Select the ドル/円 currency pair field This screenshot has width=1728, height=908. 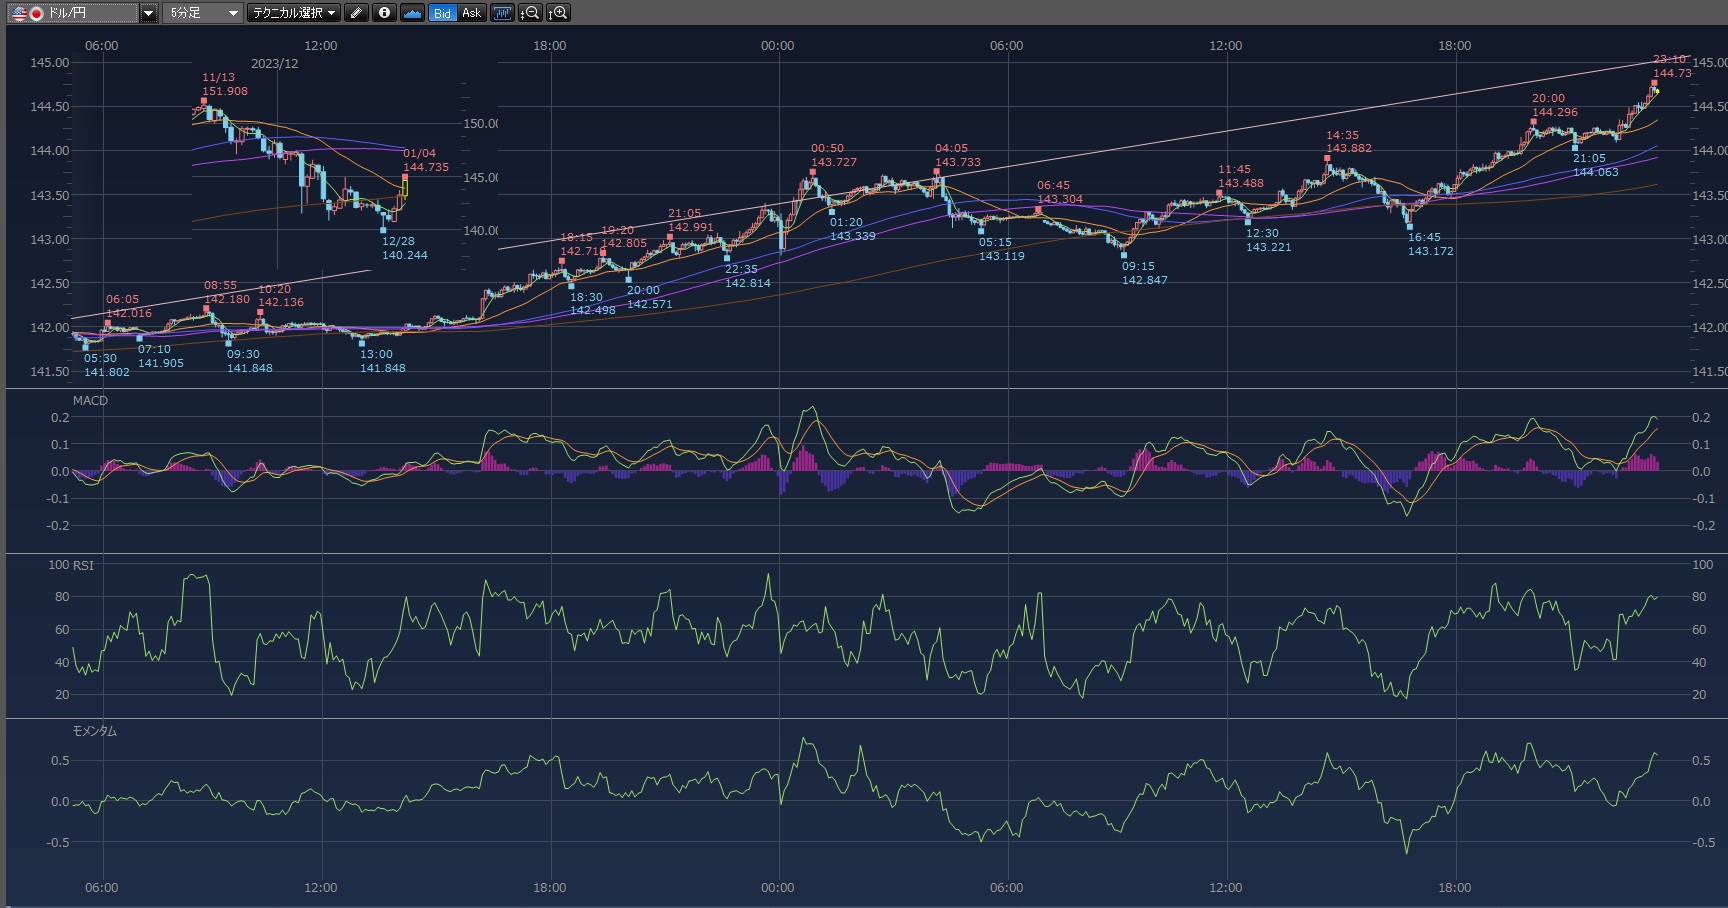coord(90,13)
